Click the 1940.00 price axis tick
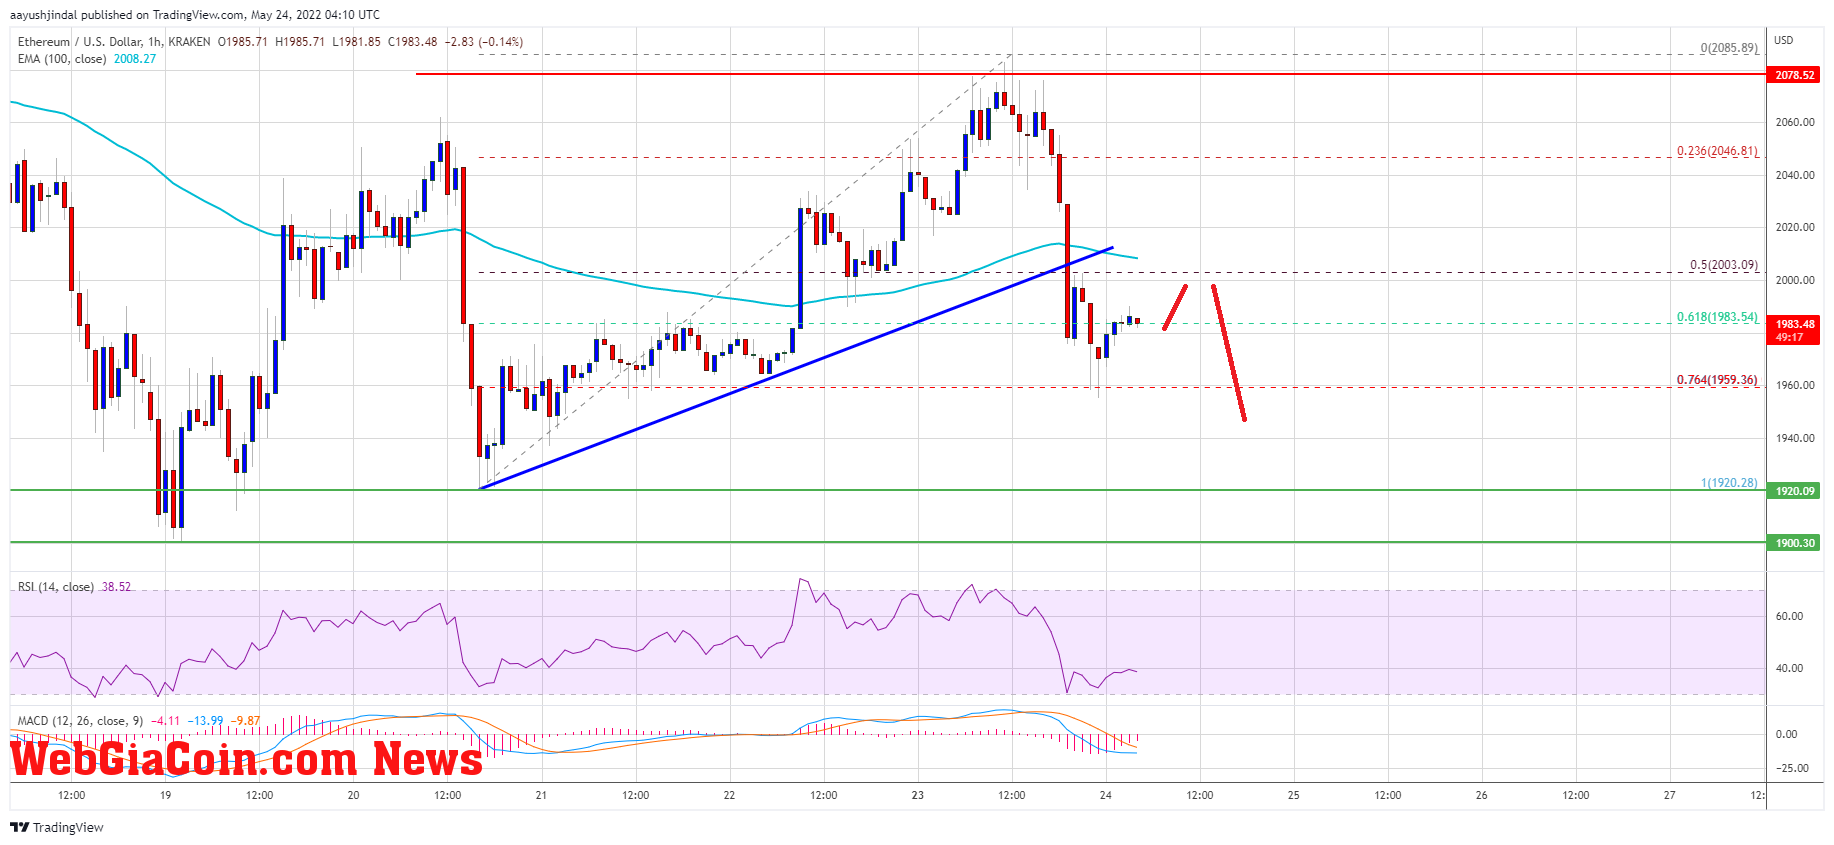Screen dimensions: 1834x845 [1794, 438]
